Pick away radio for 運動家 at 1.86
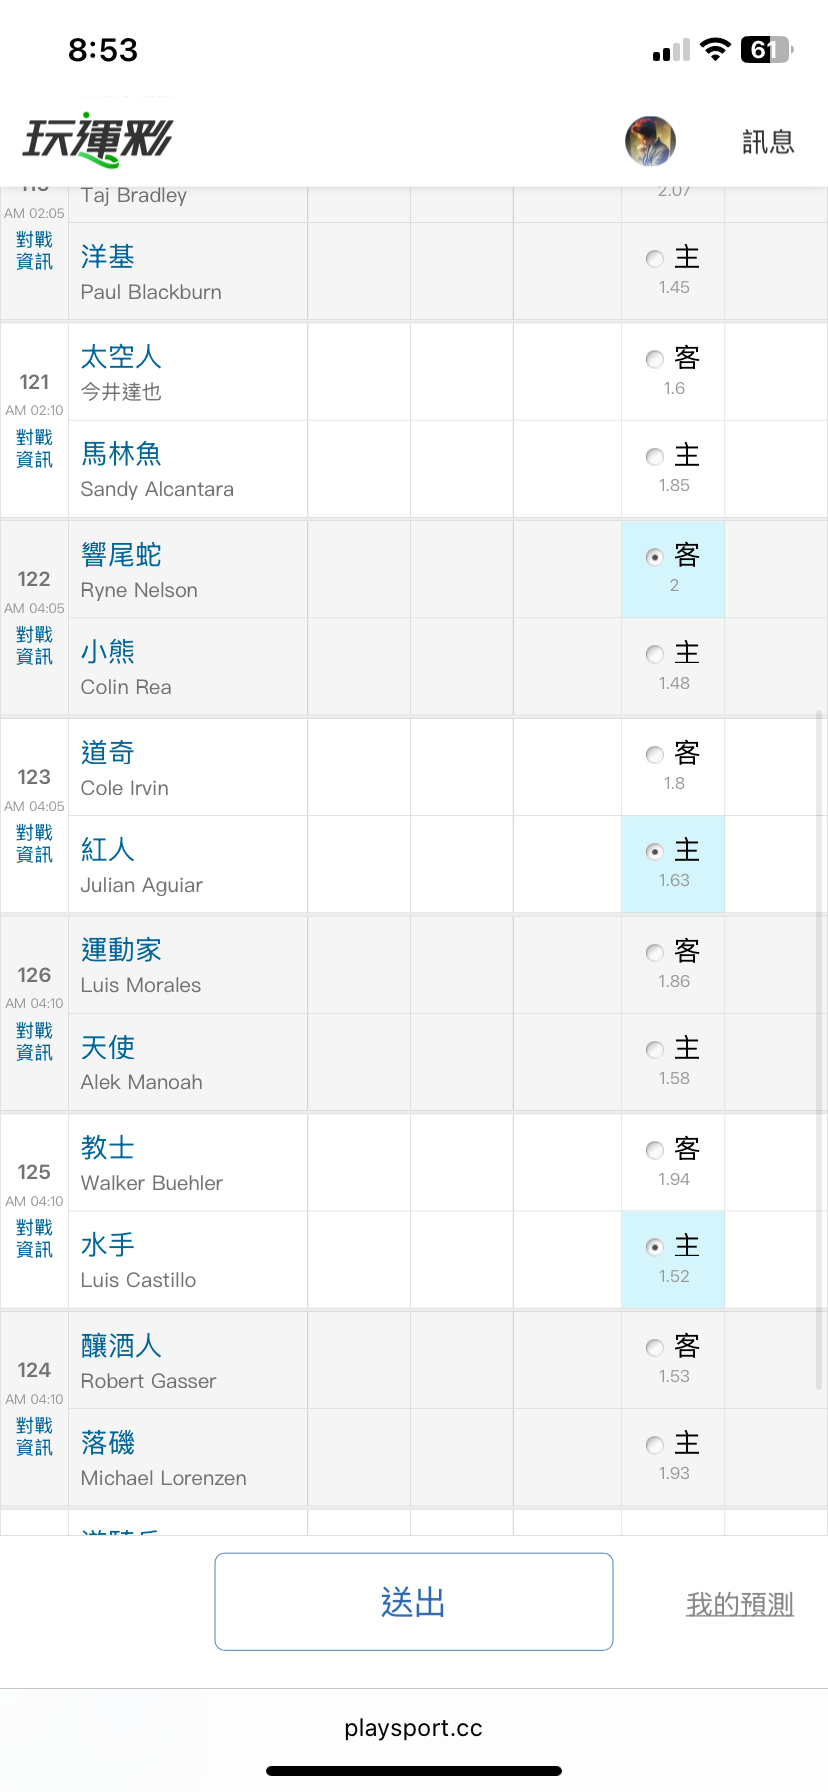828x1792 pixels. 655,953
